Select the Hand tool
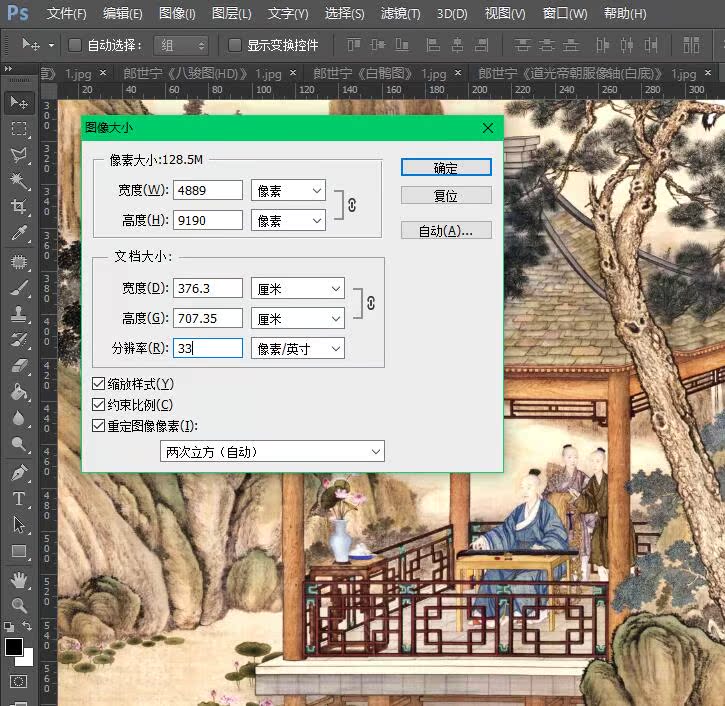The height and width of the screenshot is (706, 725). coord(19,580)
